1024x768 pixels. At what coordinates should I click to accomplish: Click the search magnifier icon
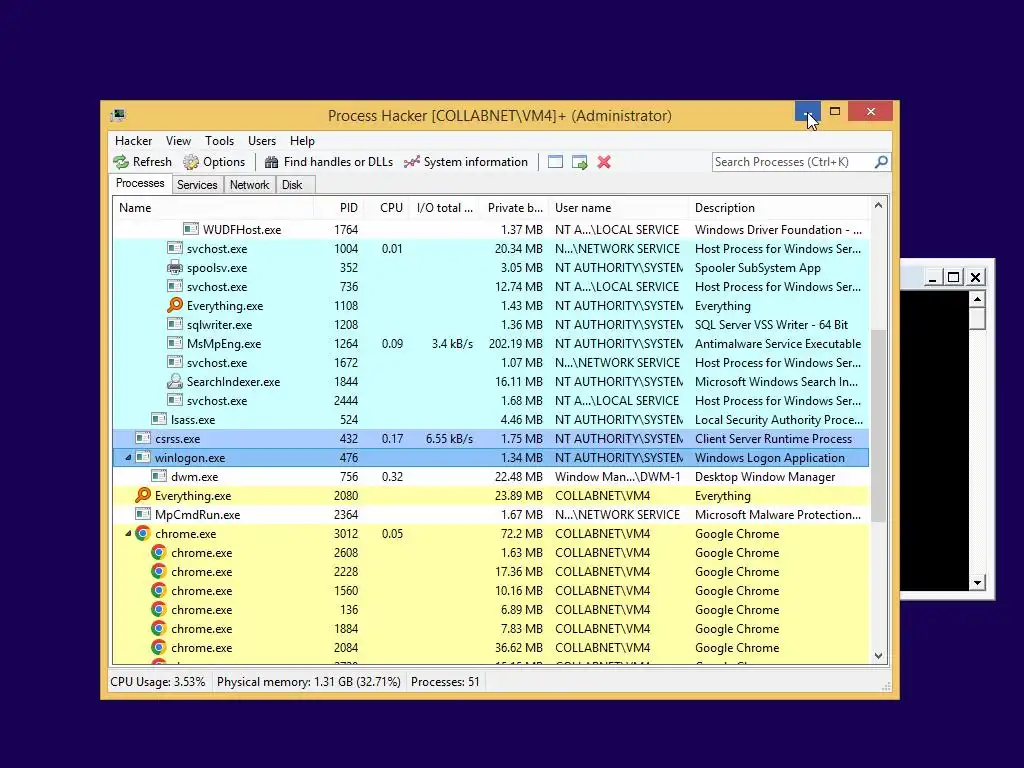[881, 161]
